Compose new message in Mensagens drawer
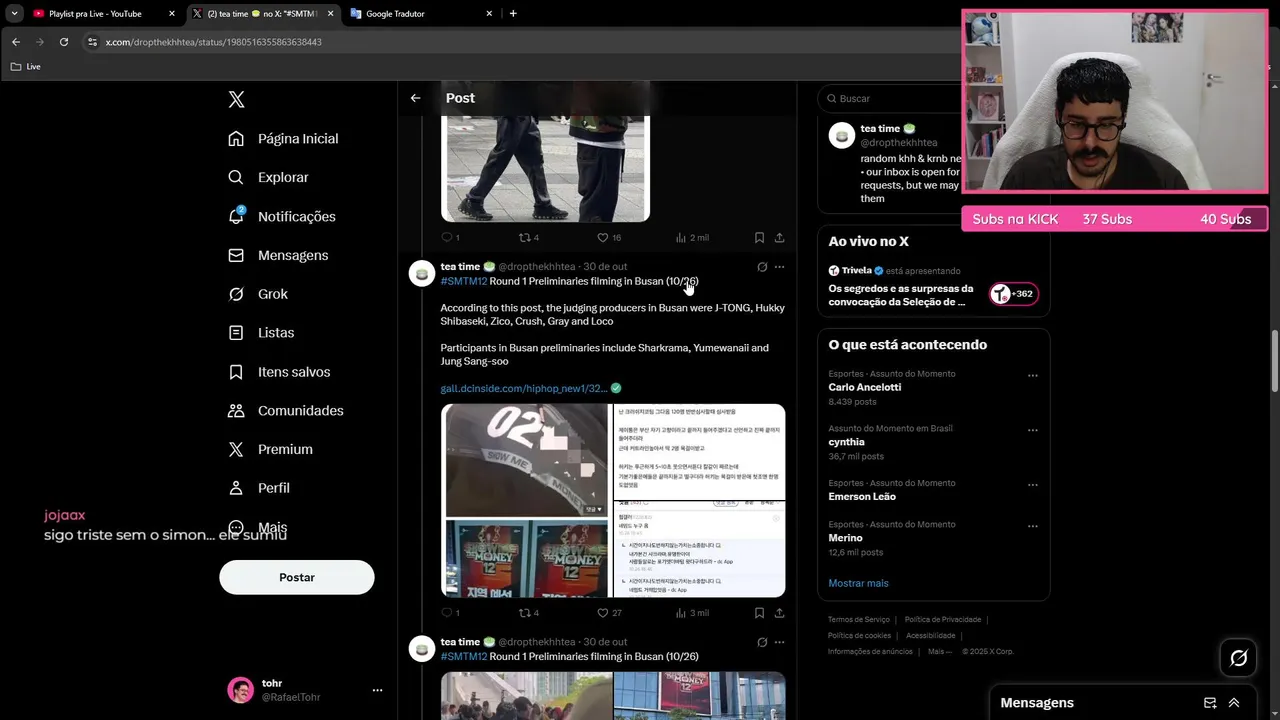The height and width of the screenshot is (720, 1280). (1210, 703)
